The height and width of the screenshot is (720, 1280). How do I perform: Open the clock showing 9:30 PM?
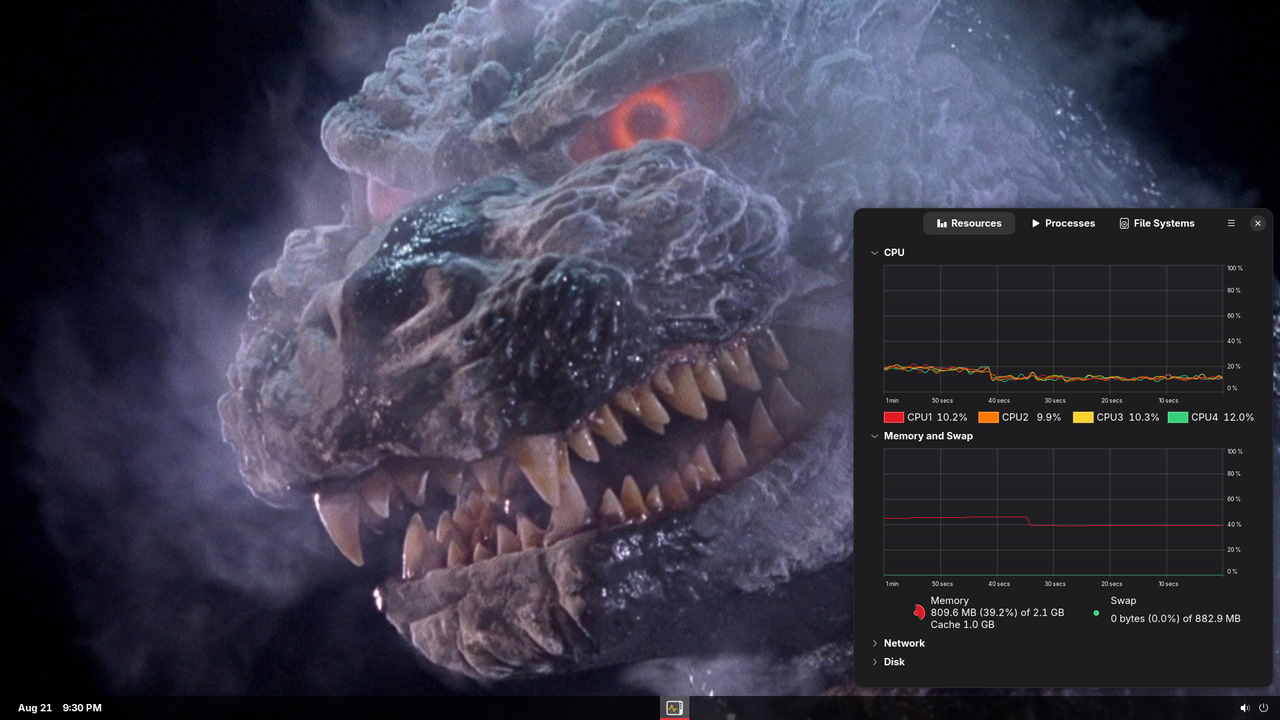point(82,708)
